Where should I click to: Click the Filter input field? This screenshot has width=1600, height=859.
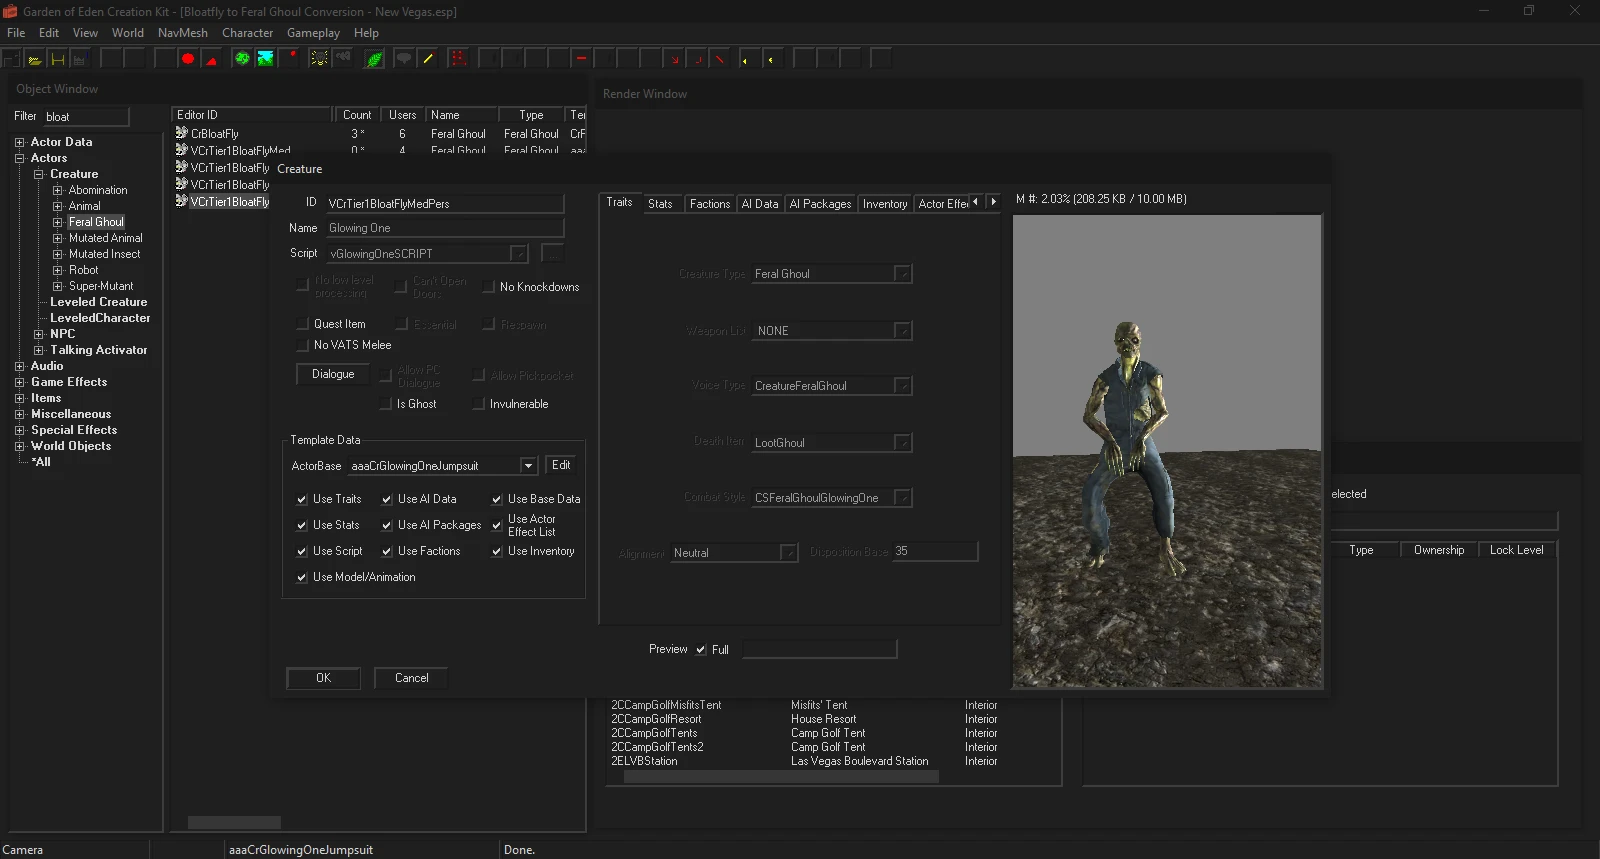coord(86,117)
